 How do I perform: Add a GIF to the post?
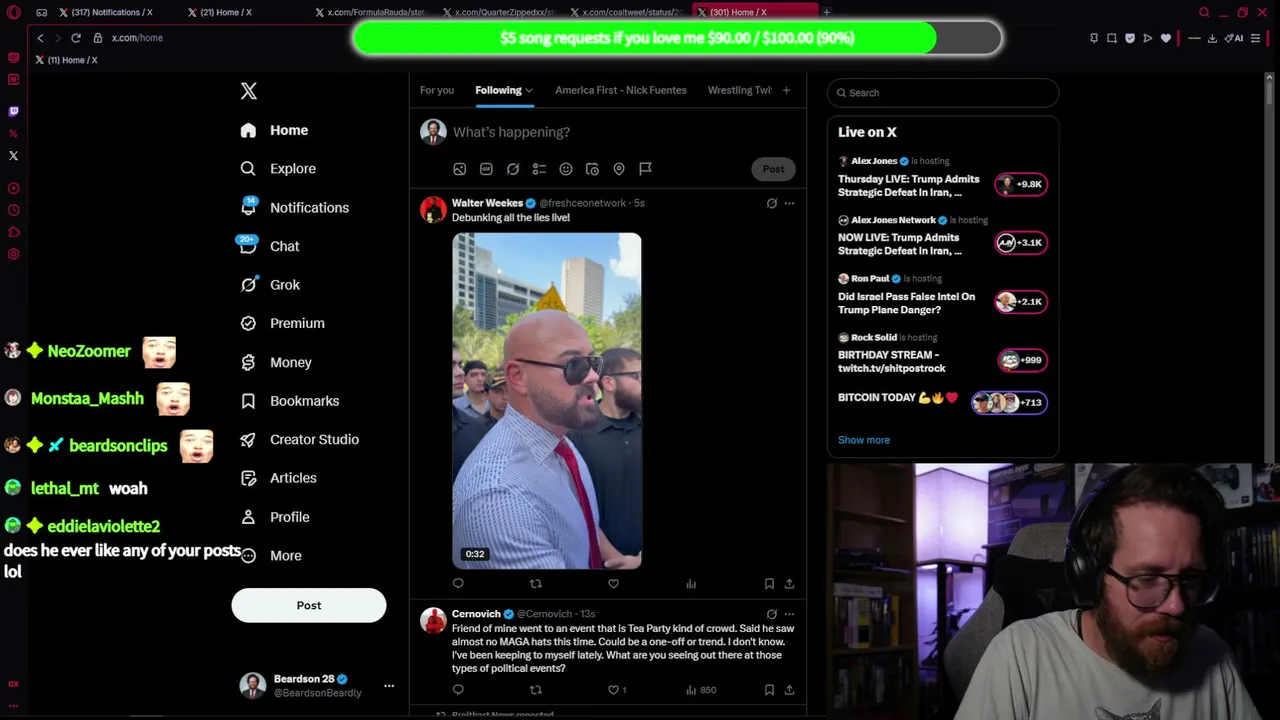(486, 169)
